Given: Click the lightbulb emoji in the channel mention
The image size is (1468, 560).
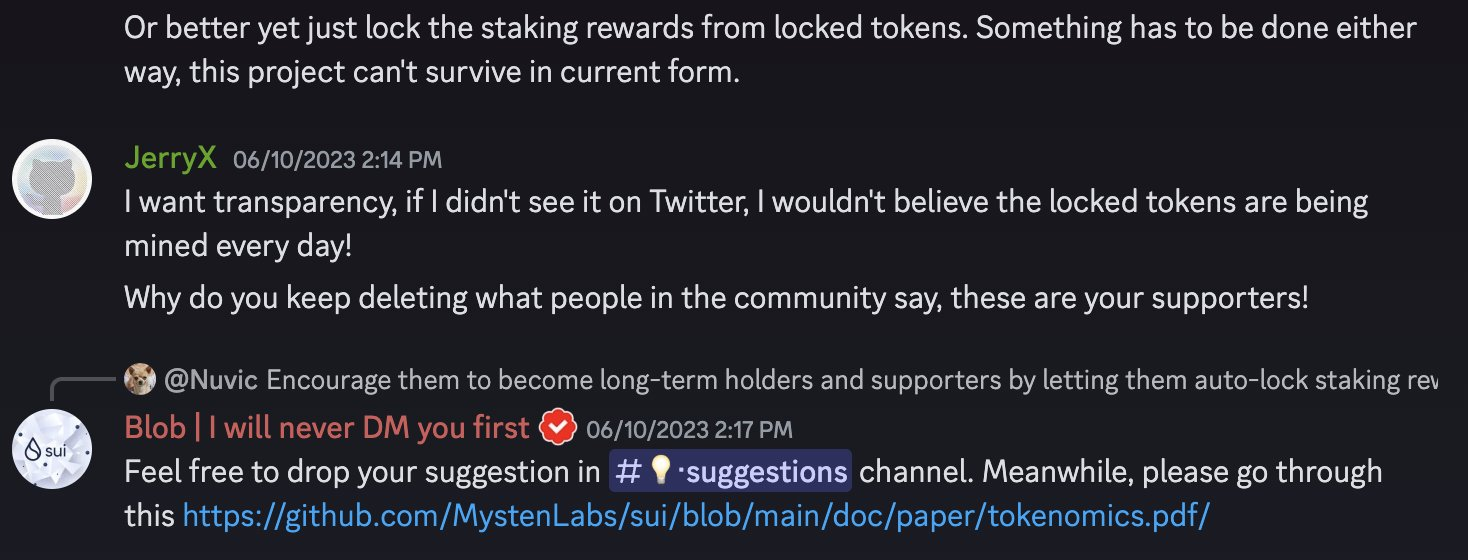Looking at the screenshot, I should [x=662, y=471].
